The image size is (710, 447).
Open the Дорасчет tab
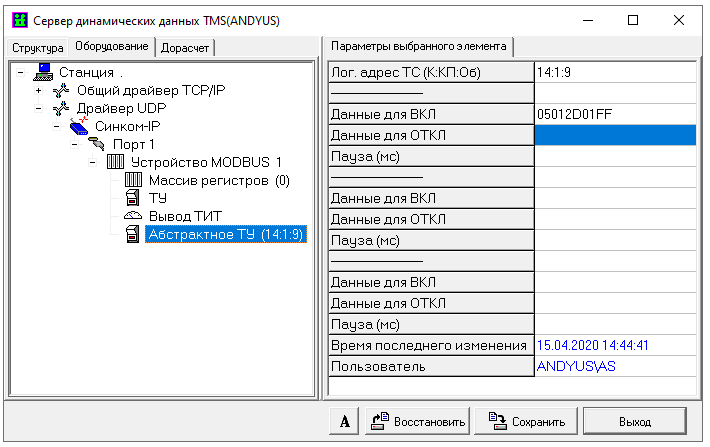tap(185, 48)
